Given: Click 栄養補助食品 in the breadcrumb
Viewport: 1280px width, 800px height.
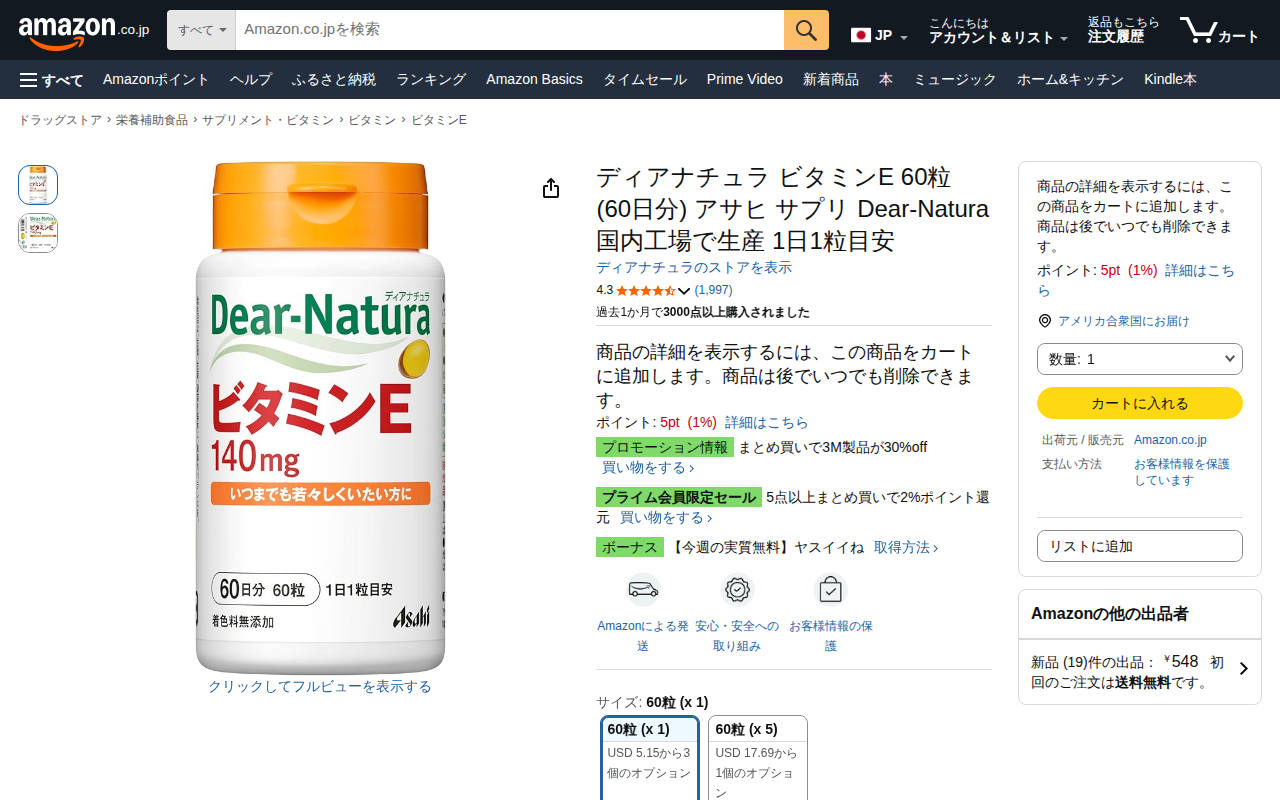Looking at the screenshot, I should 152,120.
